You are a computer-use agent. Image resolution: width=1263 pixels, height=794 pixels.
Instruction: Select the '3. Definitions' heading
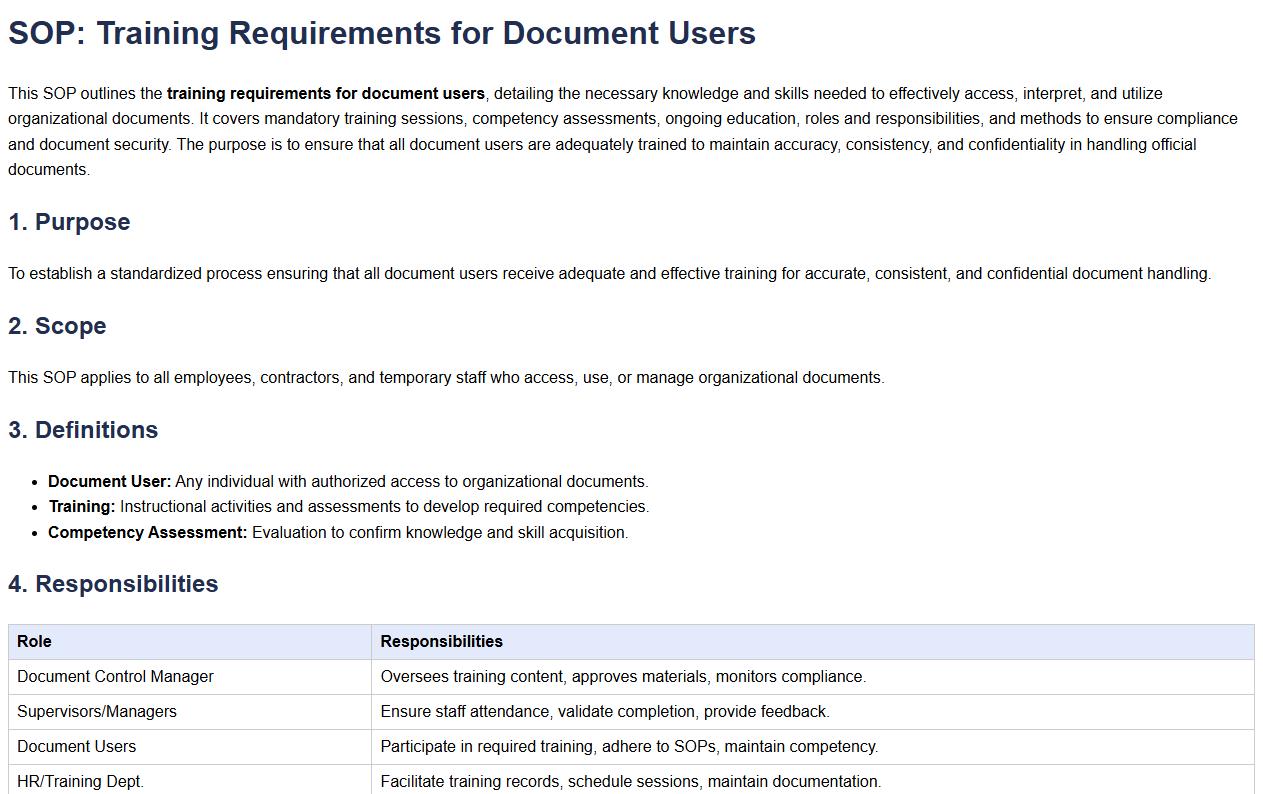(83, 430)
